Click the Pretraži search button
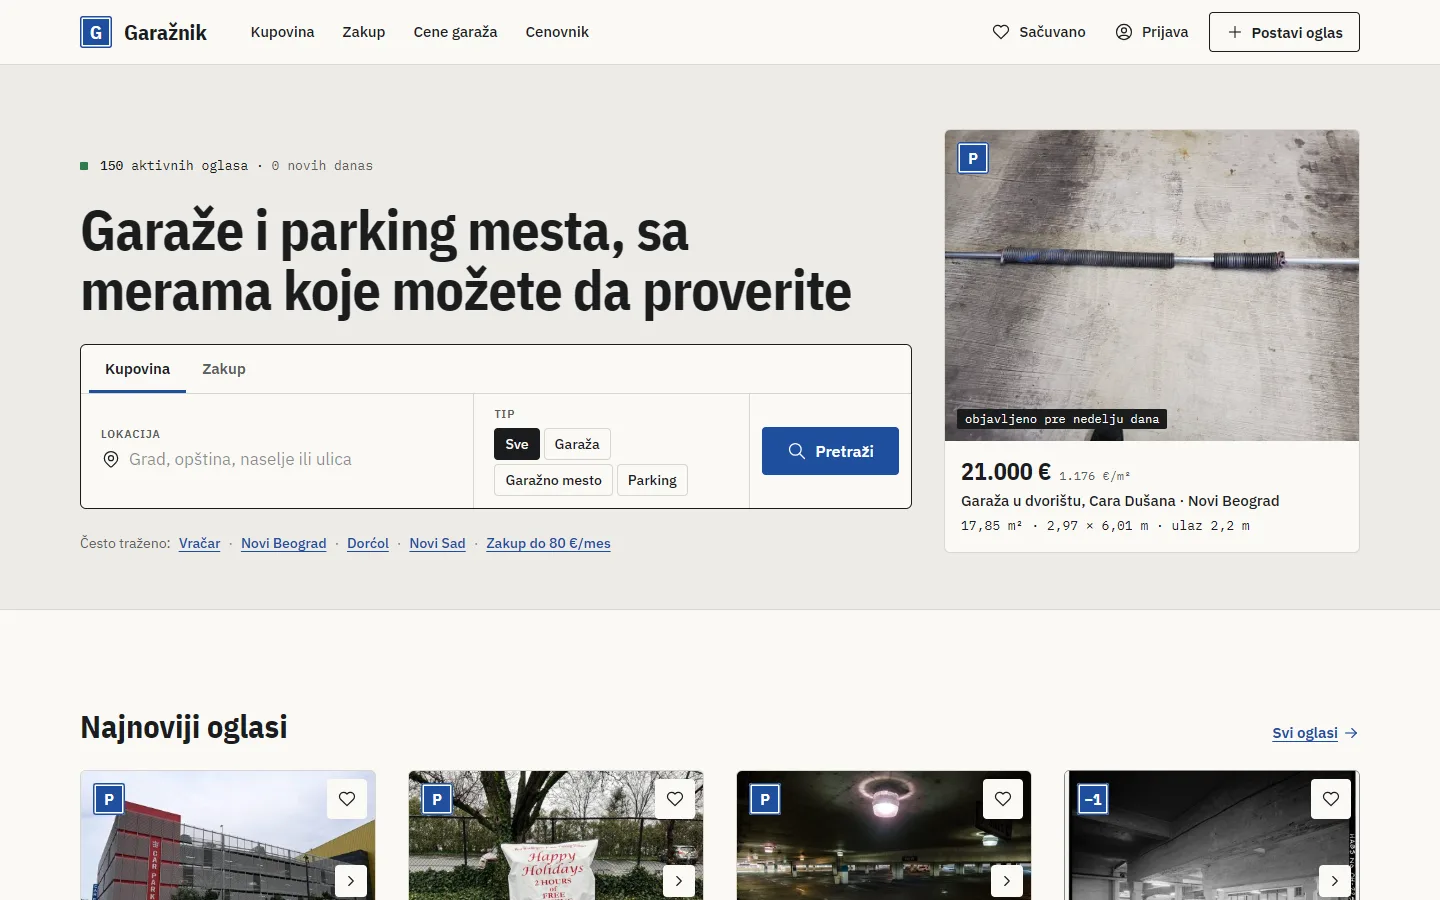This screenshot has width=1440, height=900. 830,451
